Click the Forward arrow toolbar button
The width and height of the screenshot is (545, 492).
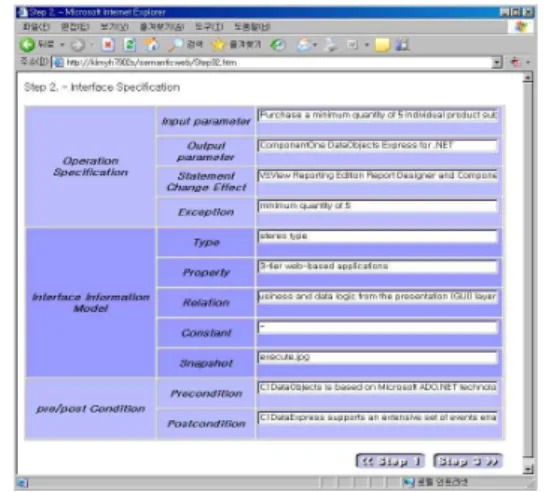coord(78,45)
